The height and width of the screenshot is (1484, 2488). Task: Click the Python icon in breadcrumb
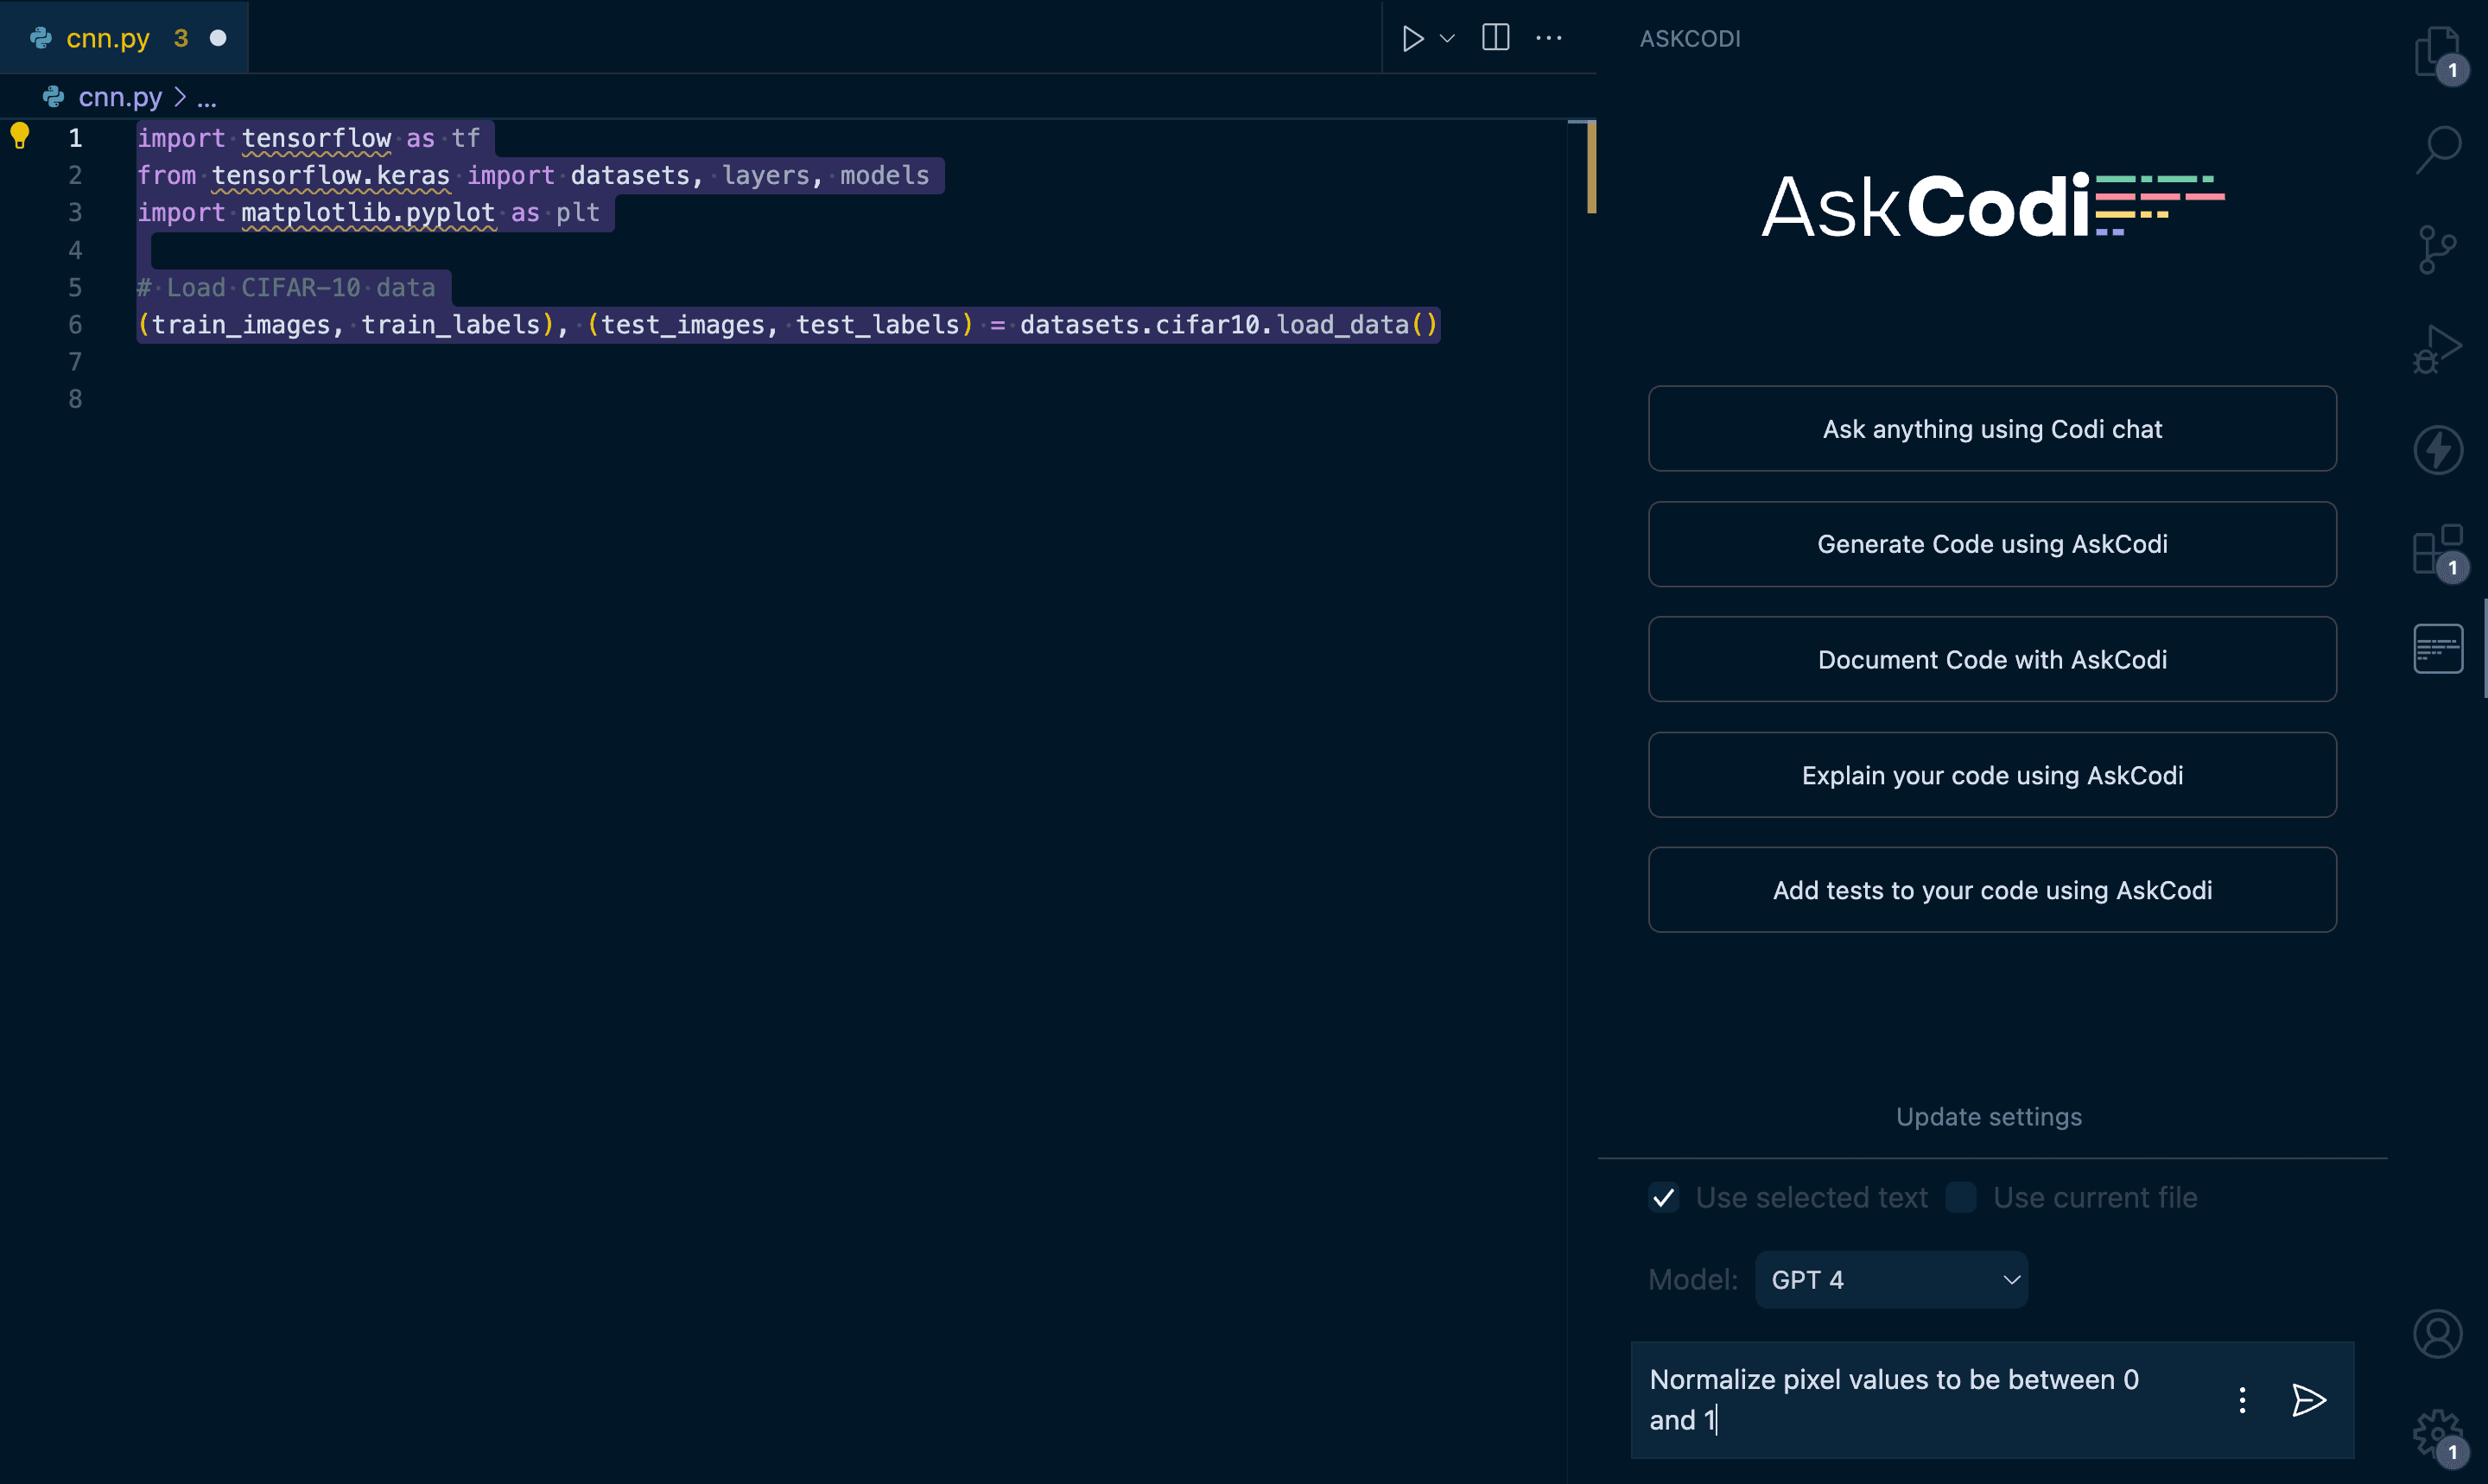(54, 97)
